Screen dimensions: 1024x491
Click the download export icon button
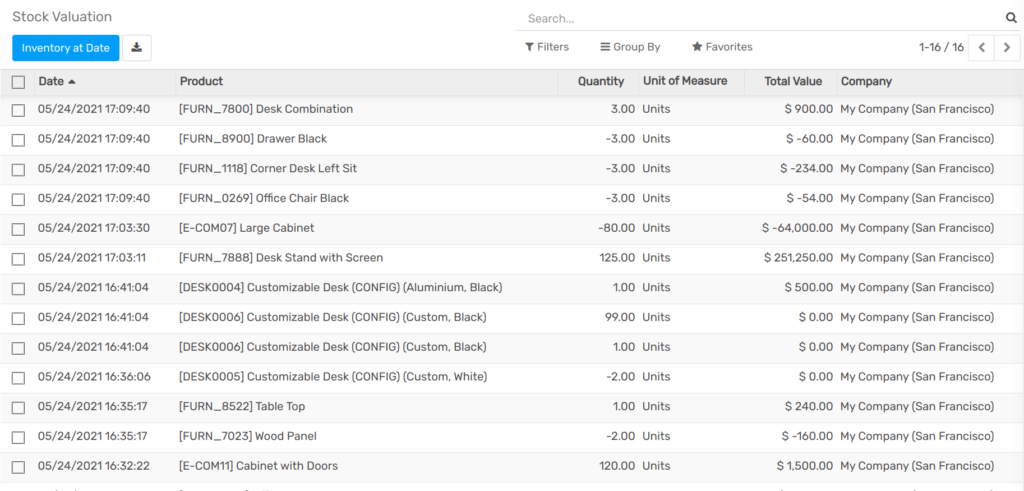pos(136,48)
